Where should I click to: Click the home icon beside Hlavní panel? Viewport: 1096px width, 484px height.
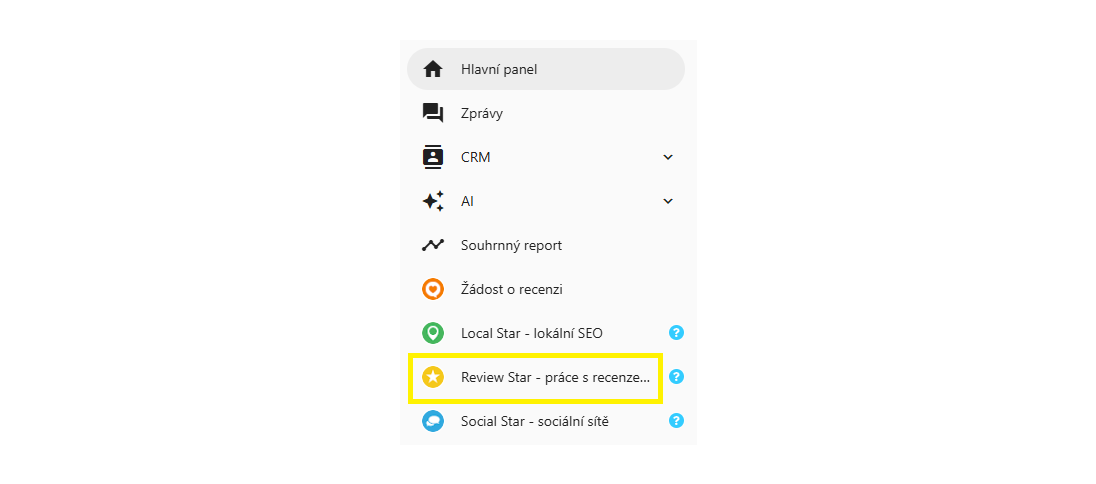432,69
